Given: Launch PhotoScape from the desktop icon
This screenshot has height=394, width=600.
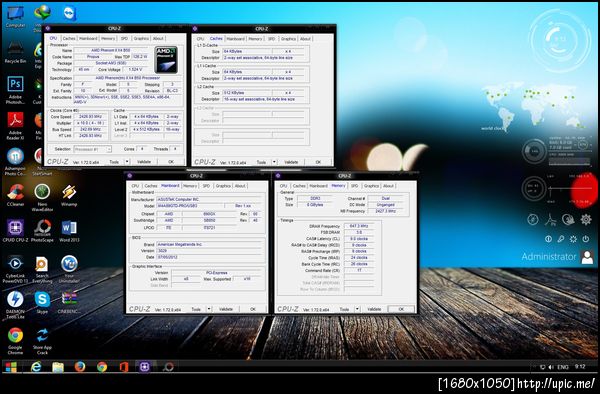Looking at the screenshot, I should 42,231.
